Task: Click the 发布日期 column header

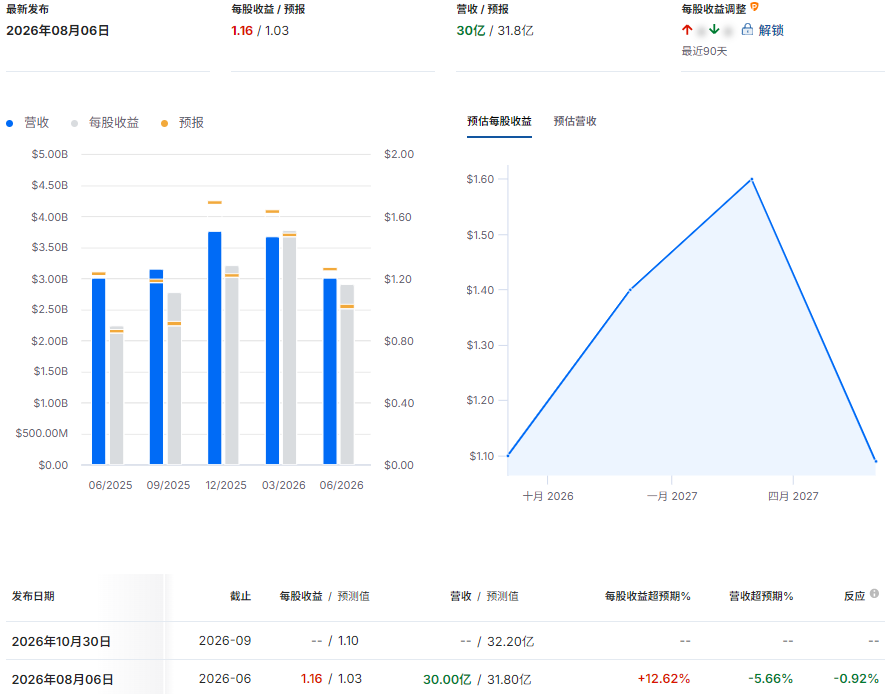Action: [x=33, y=596]
